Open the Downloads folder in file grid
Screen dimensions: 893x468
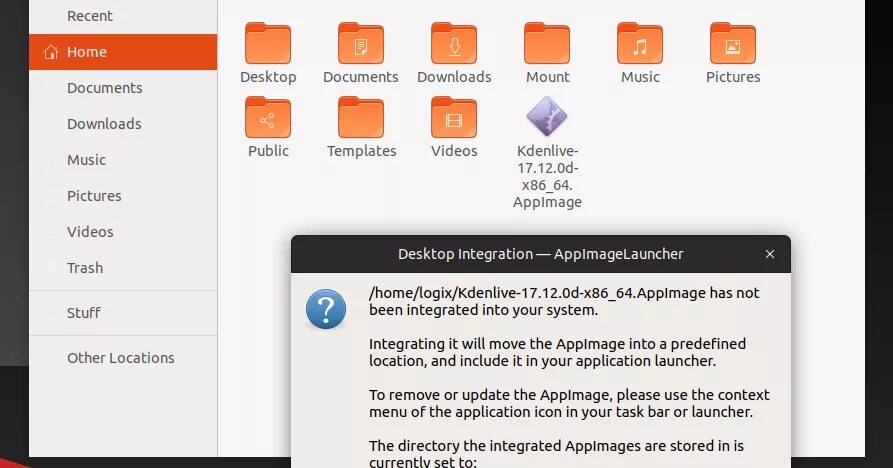tap(454, 43)
